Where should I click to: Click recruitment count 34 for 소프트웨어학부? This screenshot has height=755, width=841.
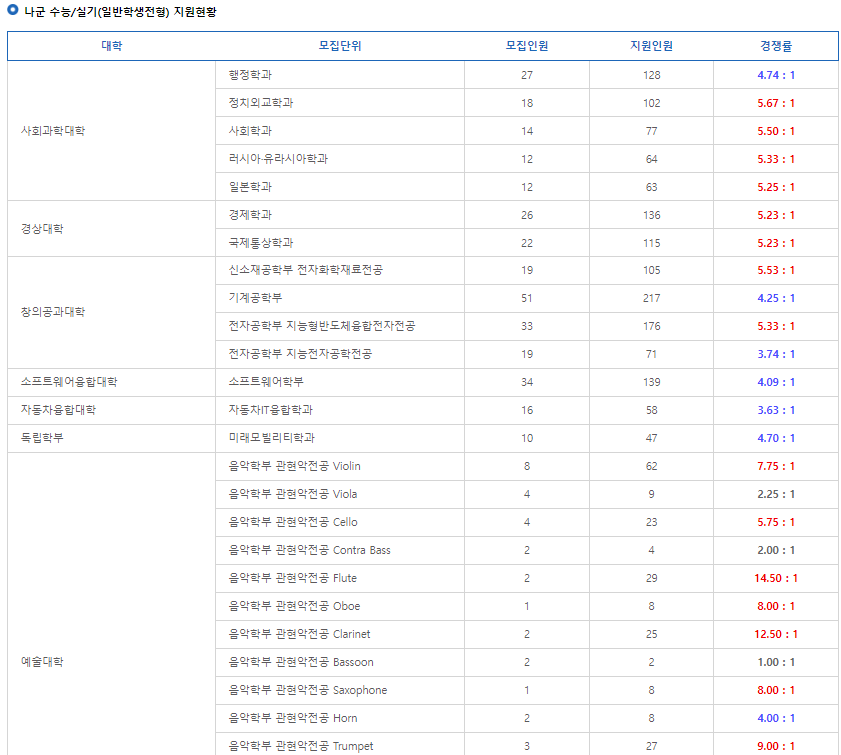(x=527, y=382)
